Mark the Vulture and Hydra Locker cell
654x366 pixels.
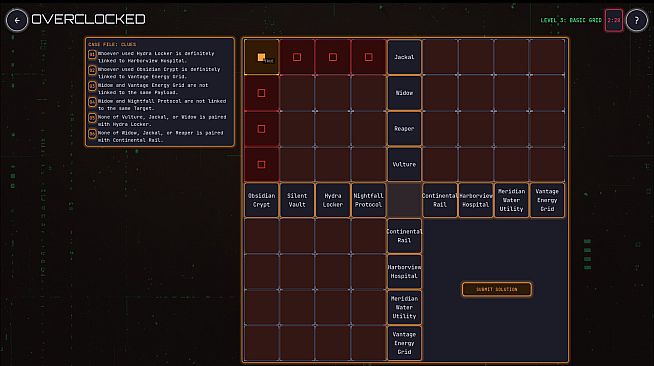pyautogui.click(x=333, y=164)
